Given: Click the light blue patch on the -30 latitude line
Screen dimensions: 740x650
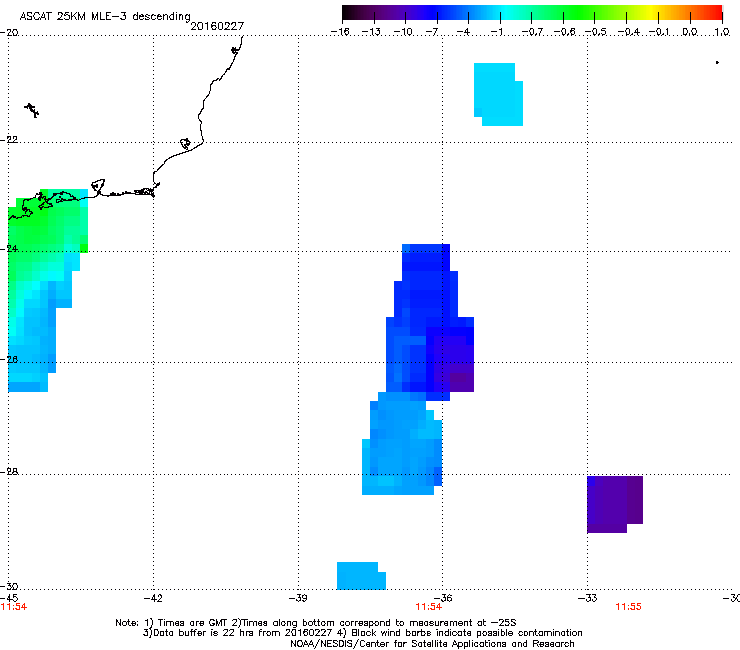Looking at the screenshot, I should pos(361,576).
